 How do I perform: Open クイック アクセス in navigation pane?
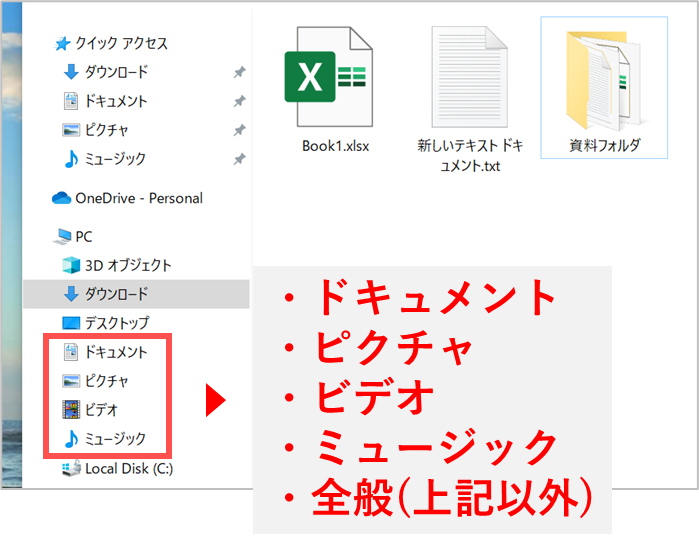pos(121,43)
